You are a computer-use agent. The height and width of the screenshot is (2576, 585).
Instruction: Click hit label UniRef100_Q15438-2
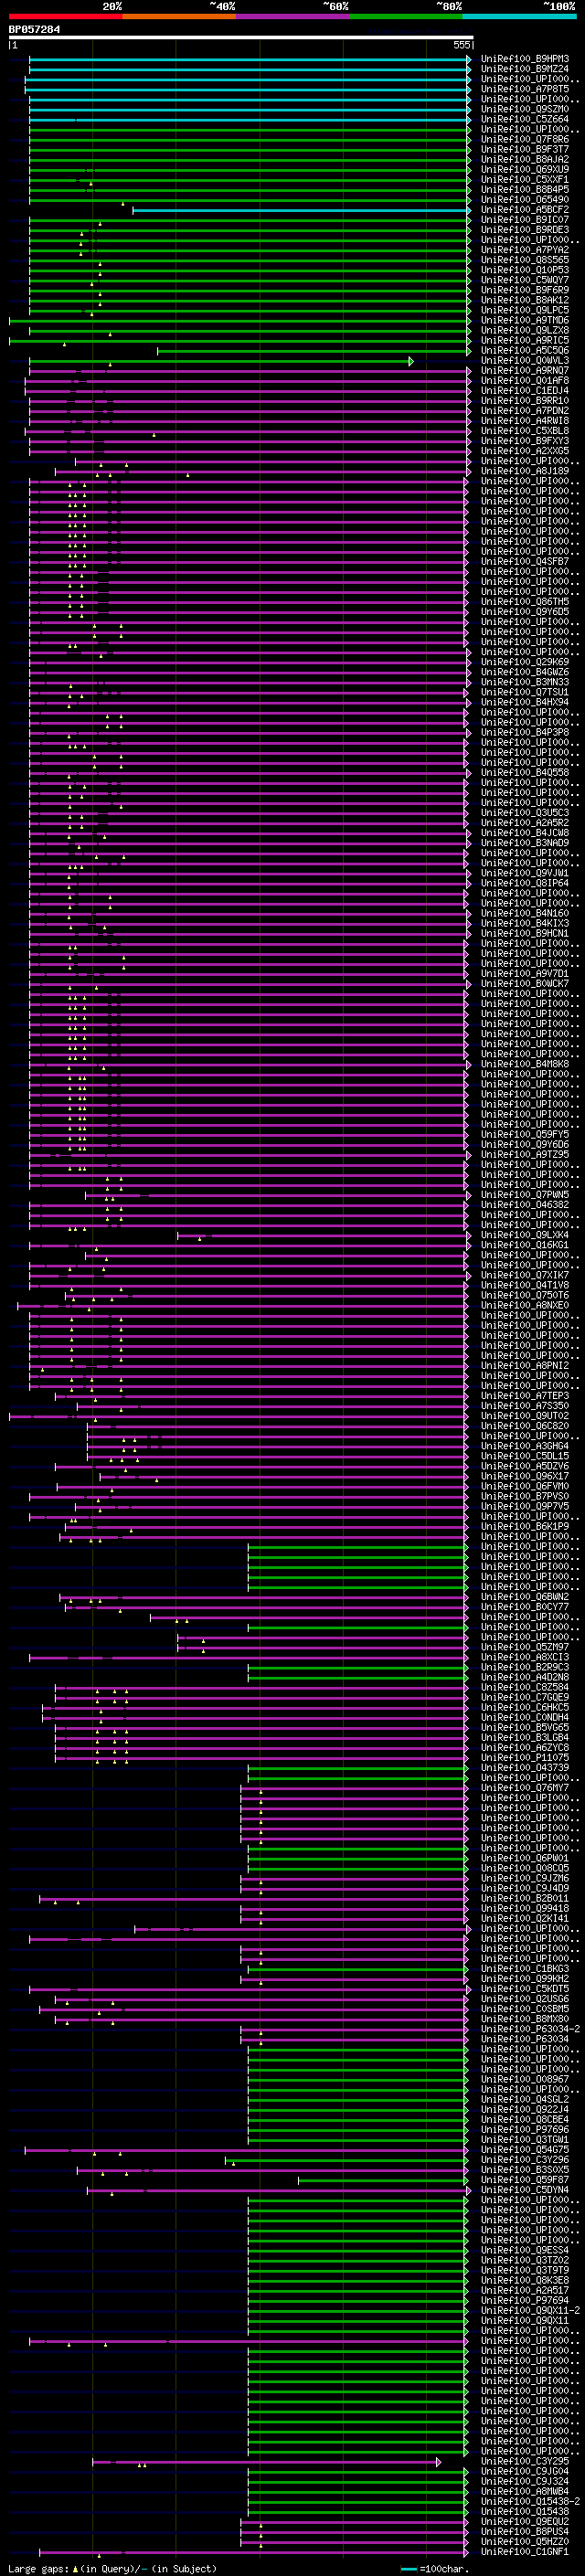tap(530, 2501)
